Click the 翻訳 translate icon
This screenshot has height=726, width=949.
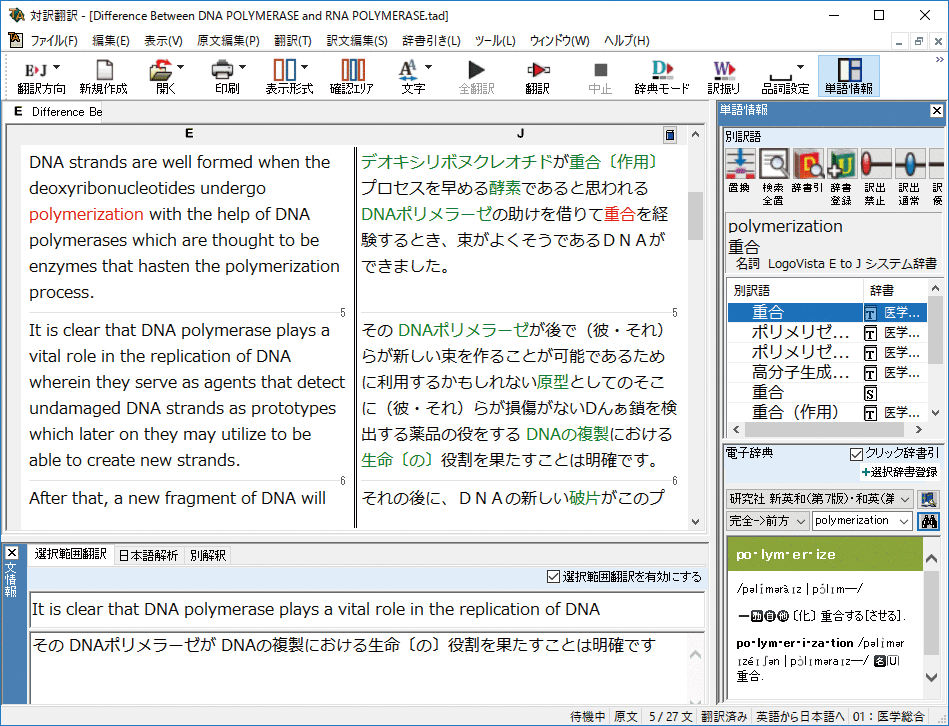pos(537,77)
